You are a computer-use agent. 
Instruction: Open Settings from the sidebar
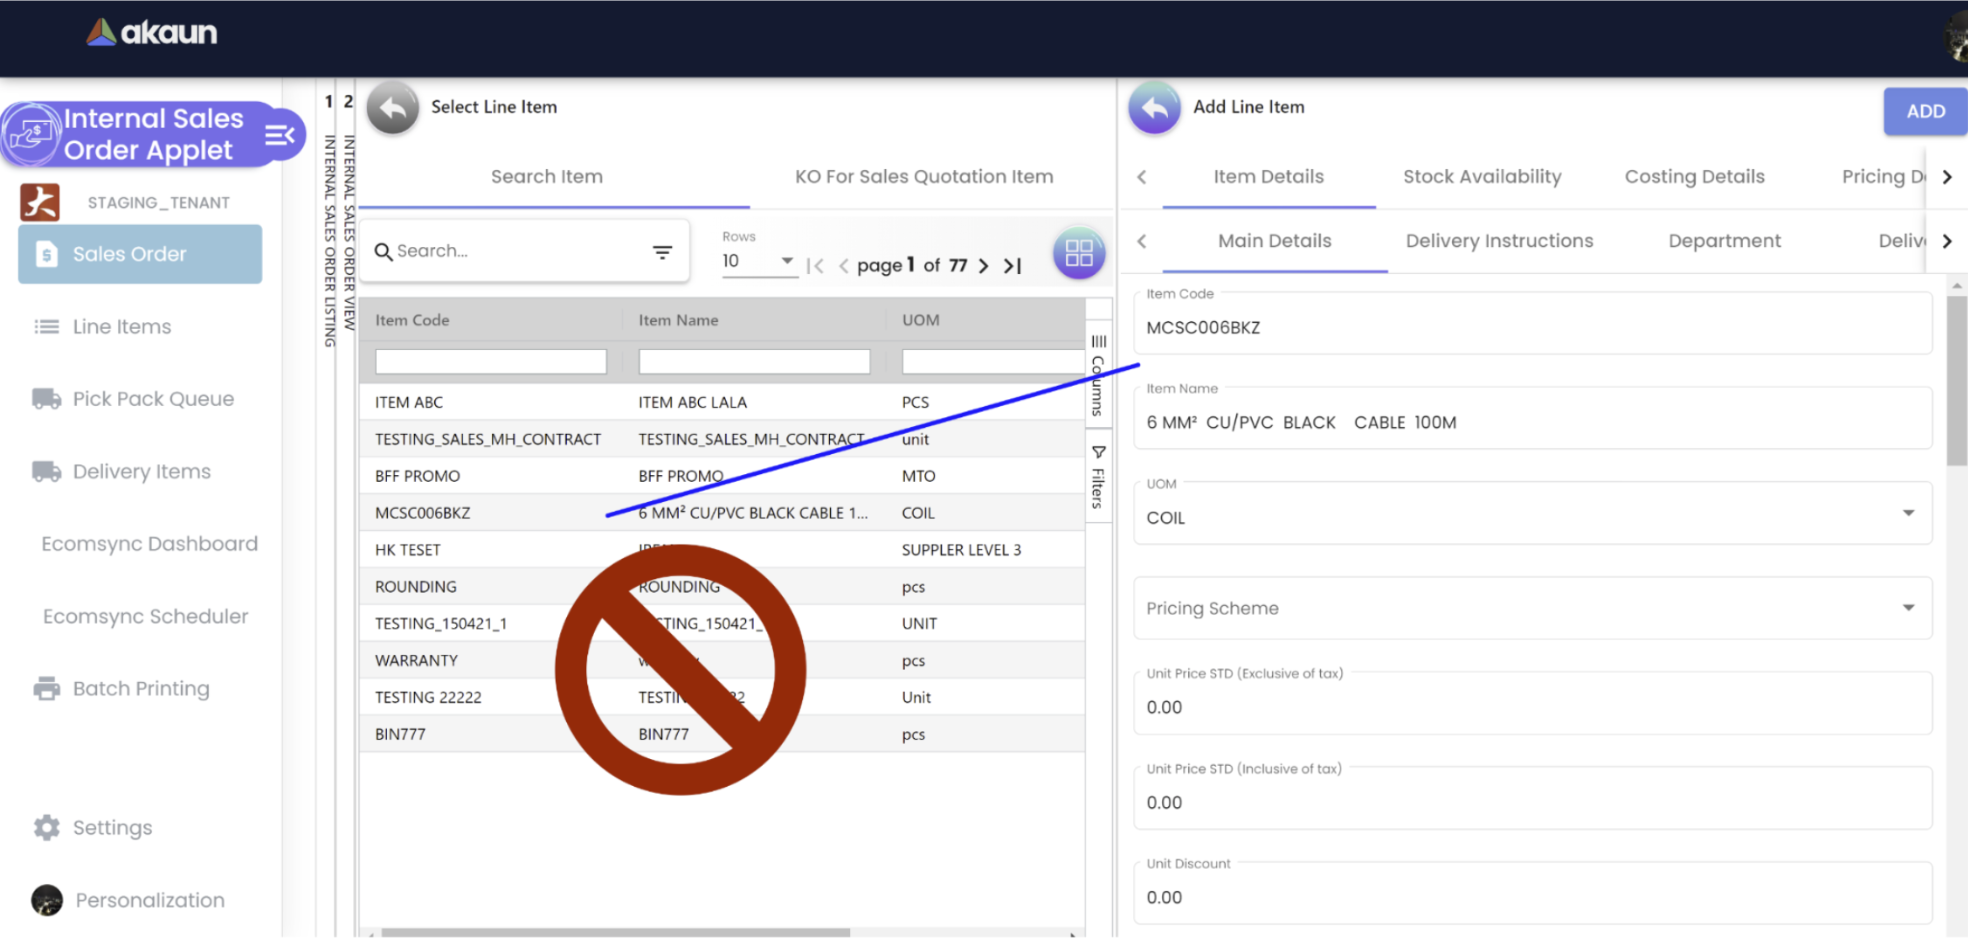(112, 828)
